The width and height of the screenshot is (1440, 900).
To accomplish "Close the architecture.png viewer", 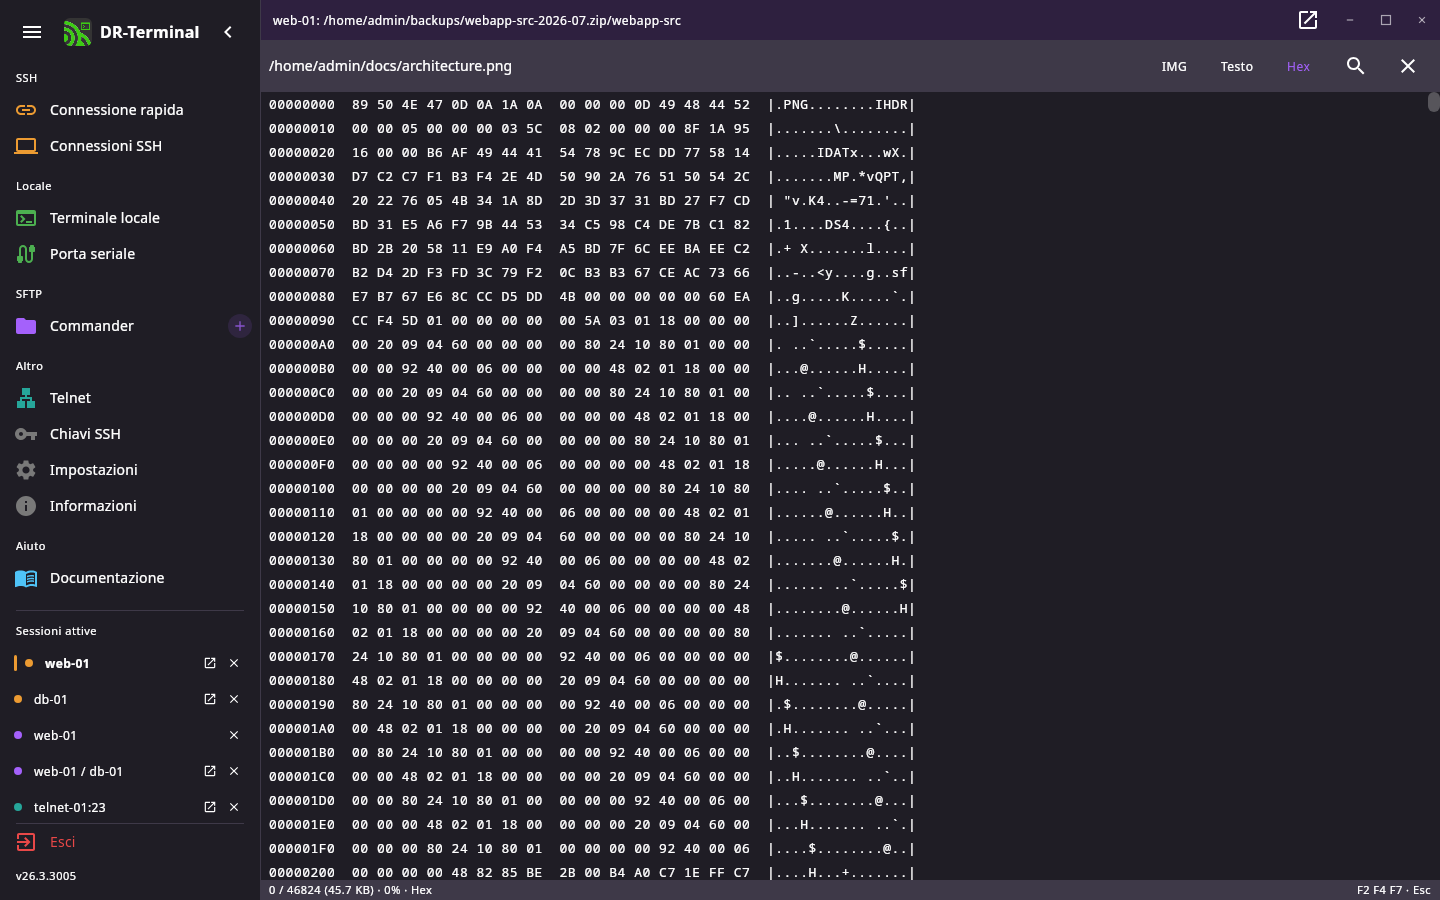I will [1408, 66].
